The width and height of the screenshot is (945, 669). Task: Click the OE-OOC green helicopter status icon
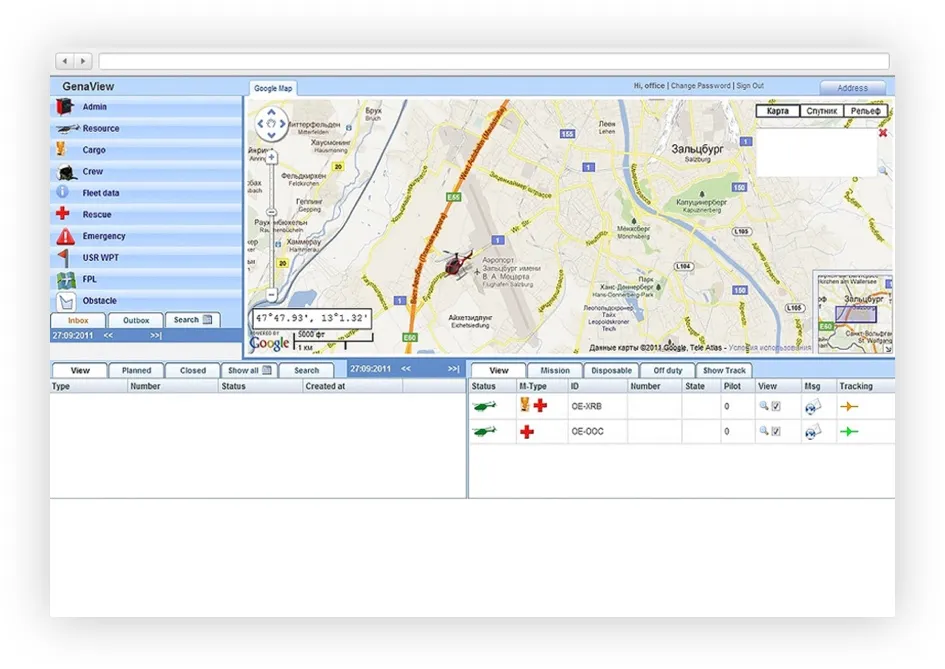click(x=485, y=432)
